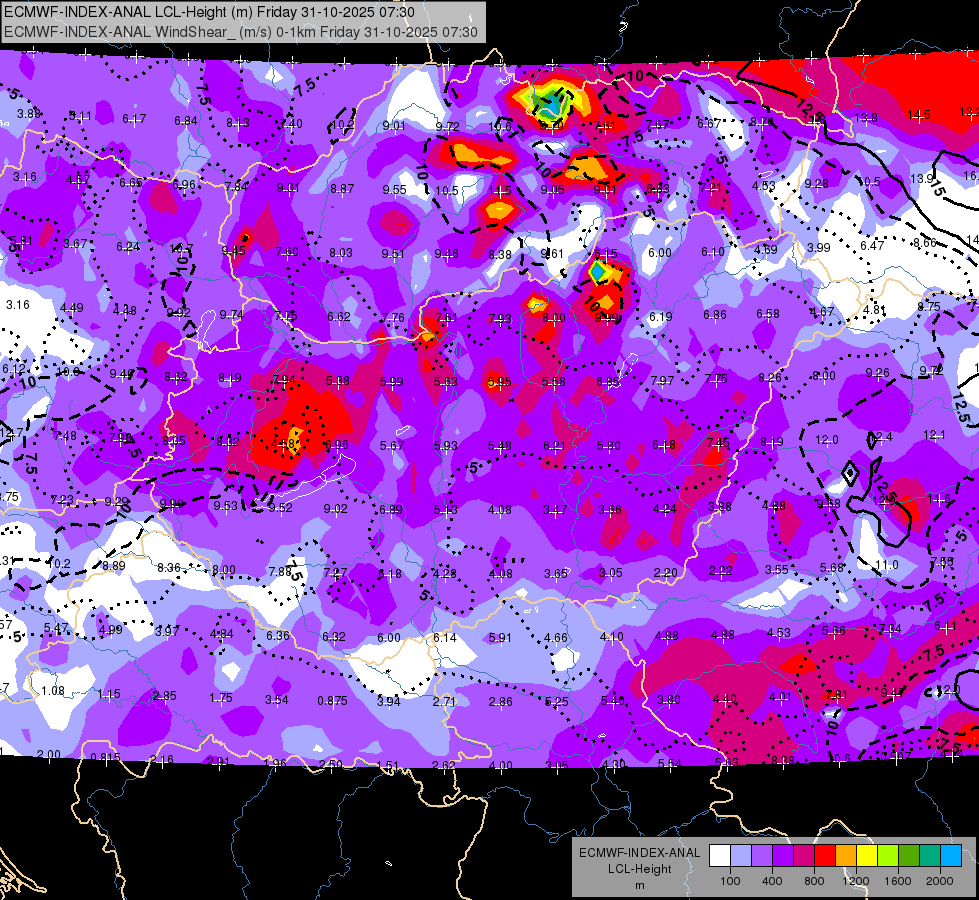979x900 pixels.
Task: Click the 'WindShear_ (m/s) 0-1km' header line
Action: point(241,32)
